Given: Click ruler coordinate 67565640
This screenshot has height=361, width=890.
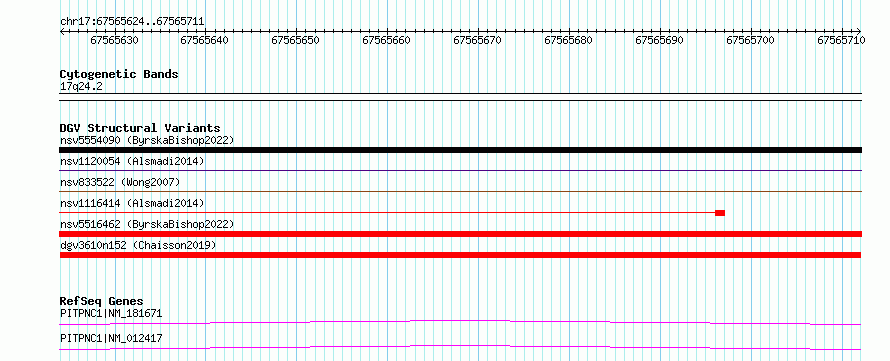Looking at the screenshot, I should pyautogui.click(x=205, y=40).
